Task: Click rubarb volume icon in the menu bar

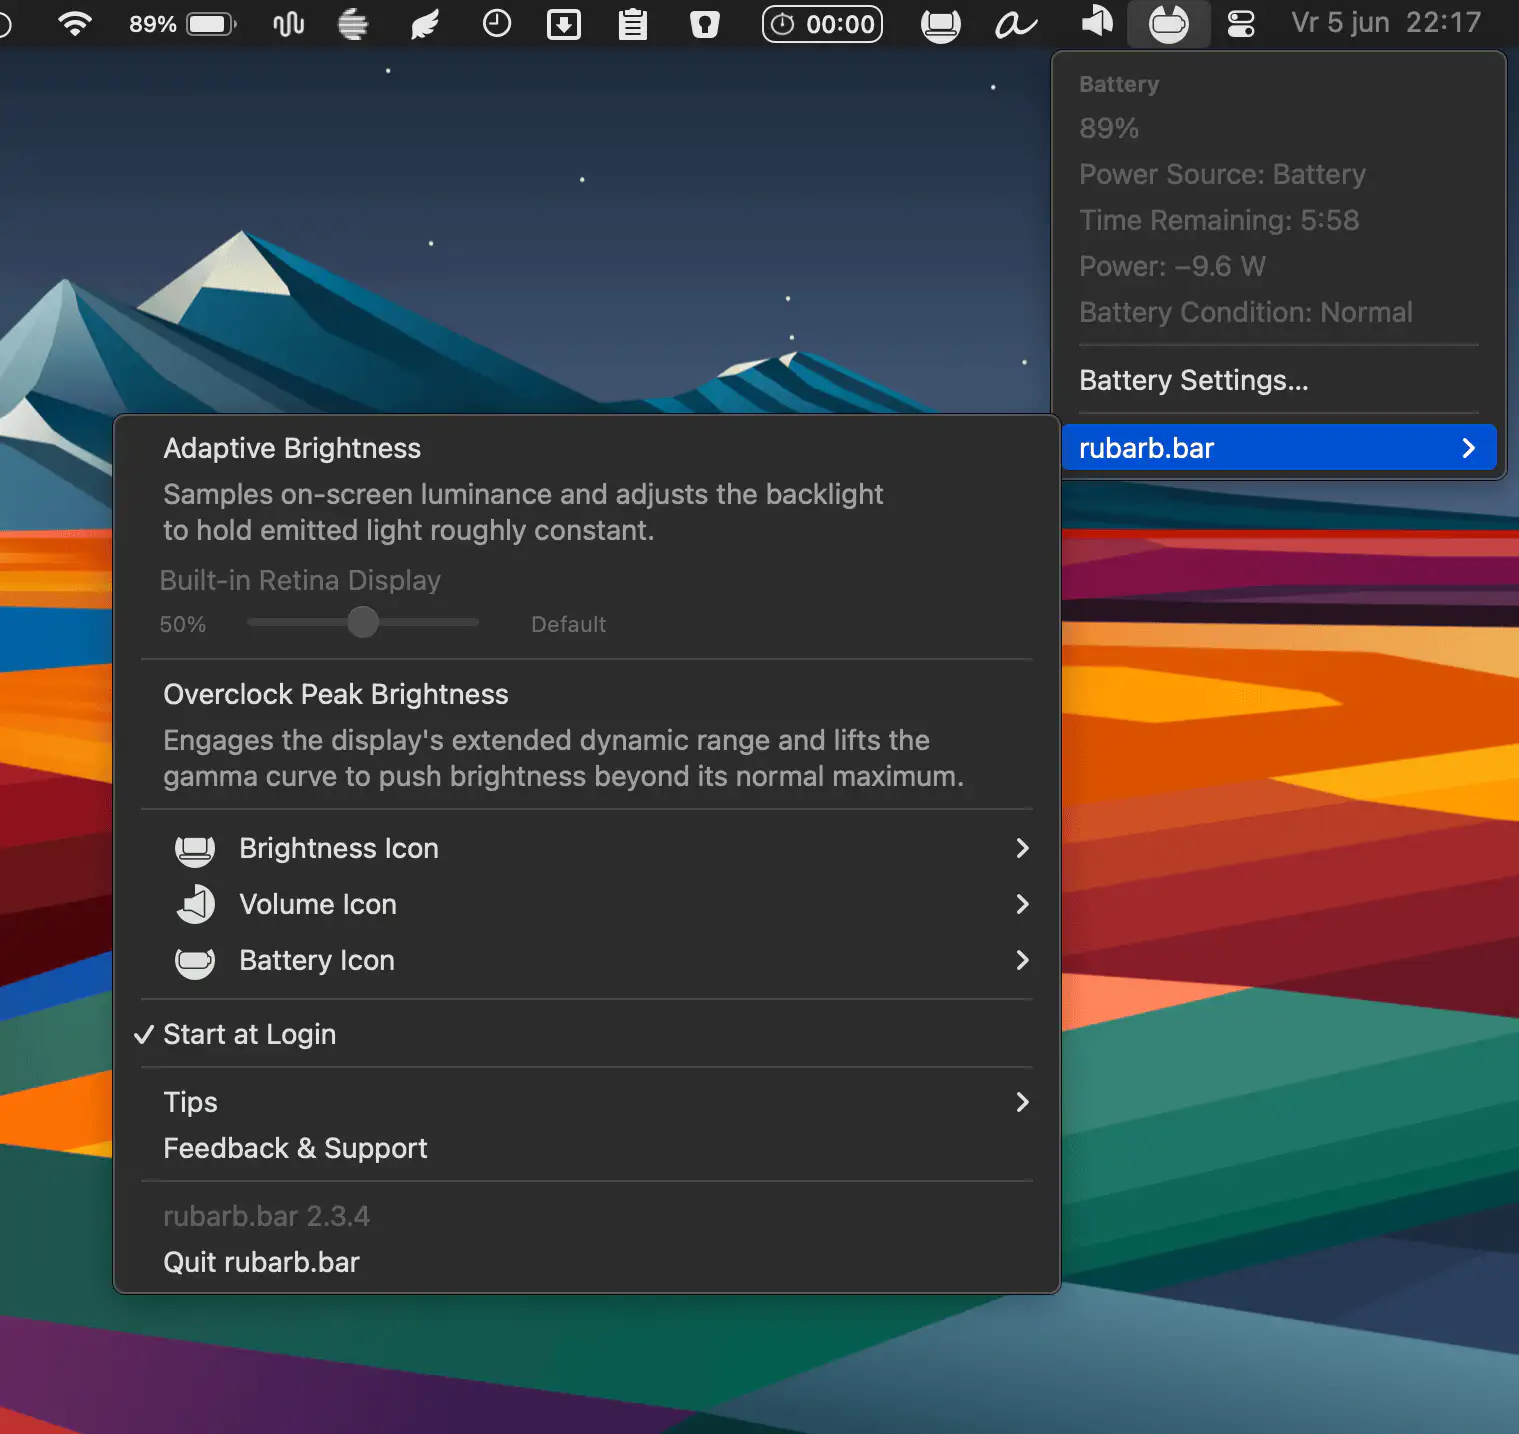Action: coord(1097,22)
